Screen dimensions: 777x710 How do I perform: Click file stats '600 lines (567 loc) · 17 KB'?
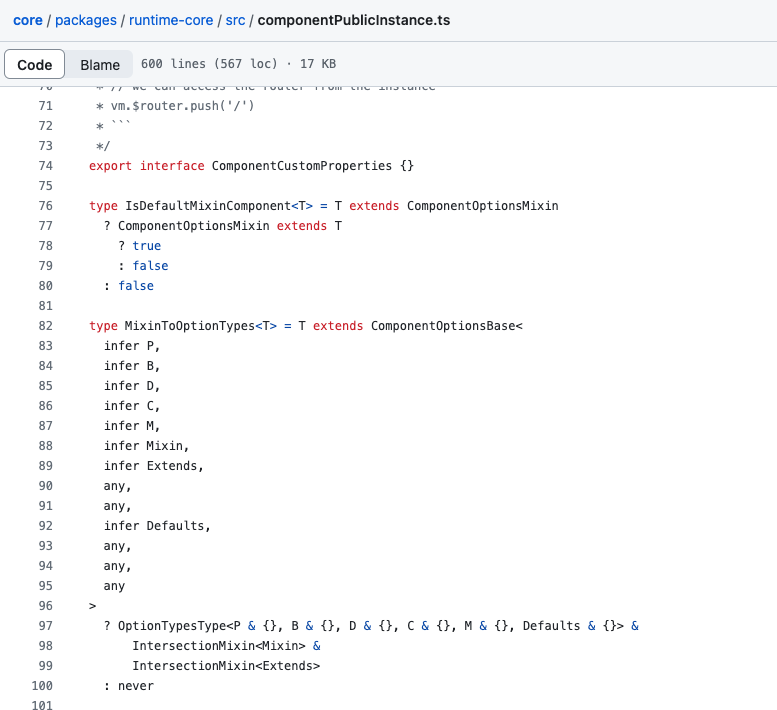(x=238, y=64)
